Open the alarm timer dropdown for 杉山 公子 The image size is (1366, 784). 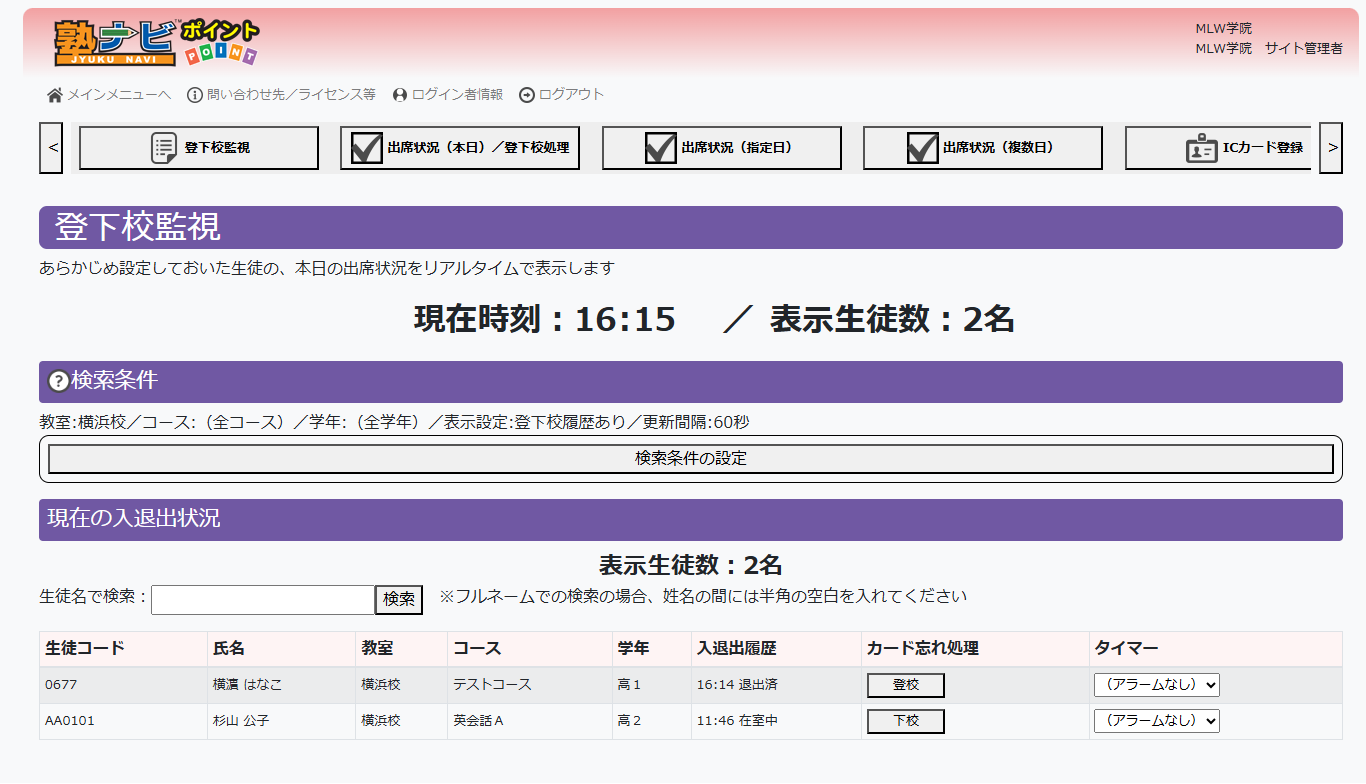(1157, 721)
